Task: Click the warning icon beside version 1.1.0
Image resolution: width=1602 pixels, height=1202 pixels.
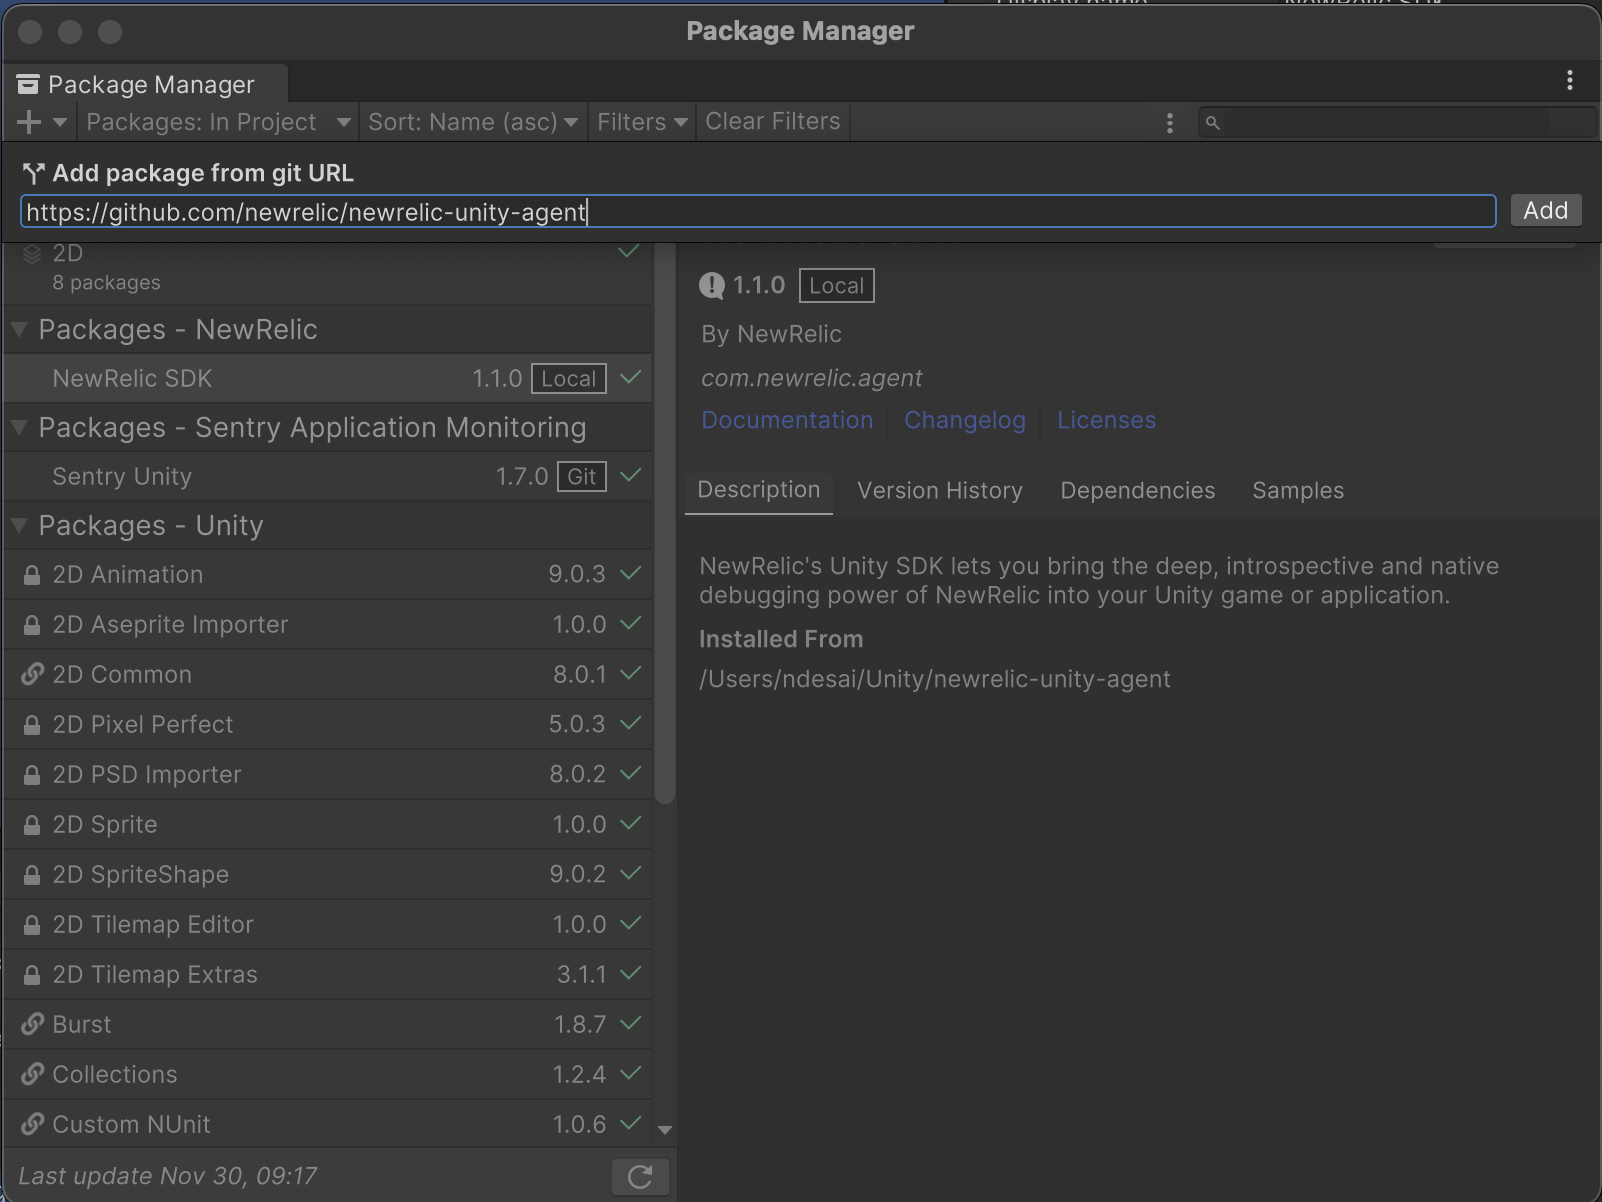Action: click(711, 286)
